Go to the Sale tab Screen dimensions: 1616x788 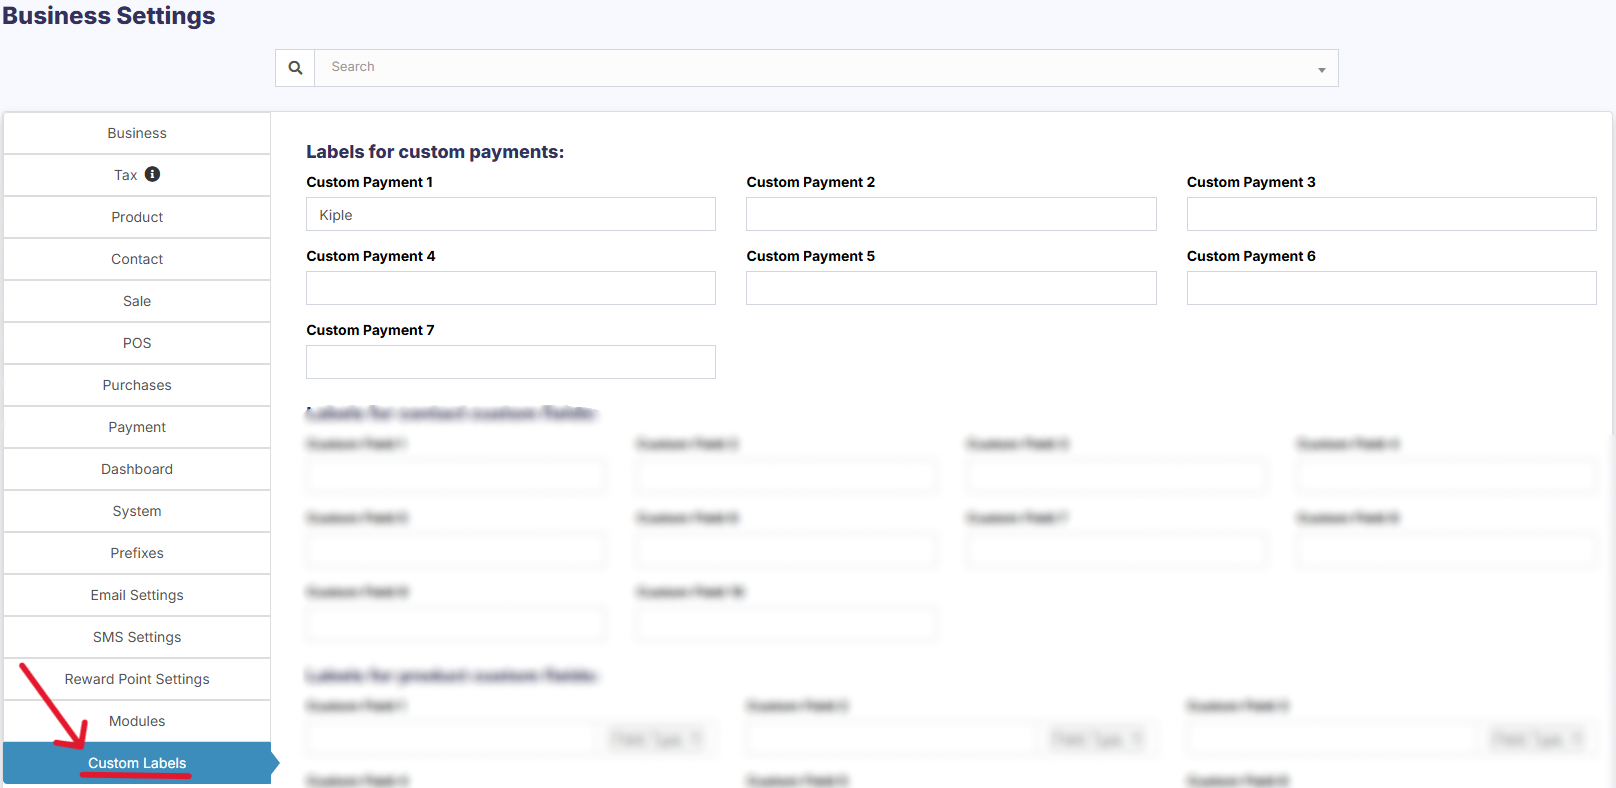137,301
